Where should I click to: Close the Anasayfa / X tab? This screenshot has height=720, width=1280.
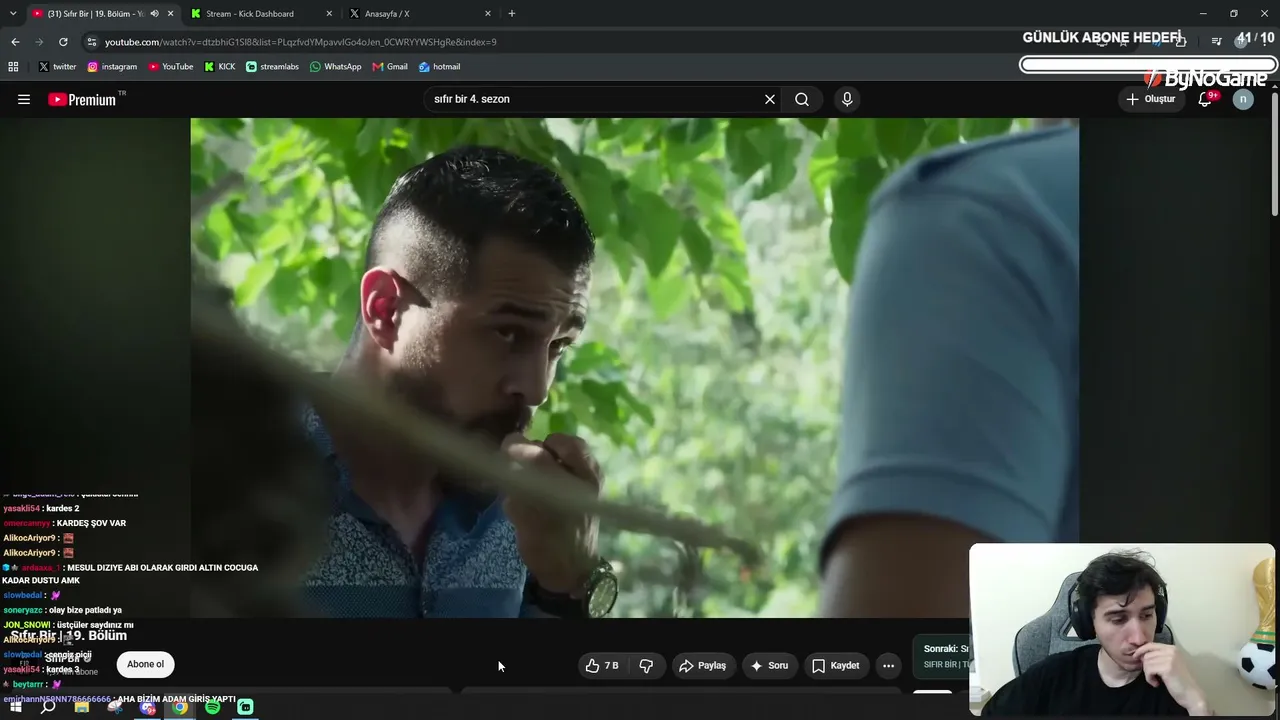click(488, 14)
